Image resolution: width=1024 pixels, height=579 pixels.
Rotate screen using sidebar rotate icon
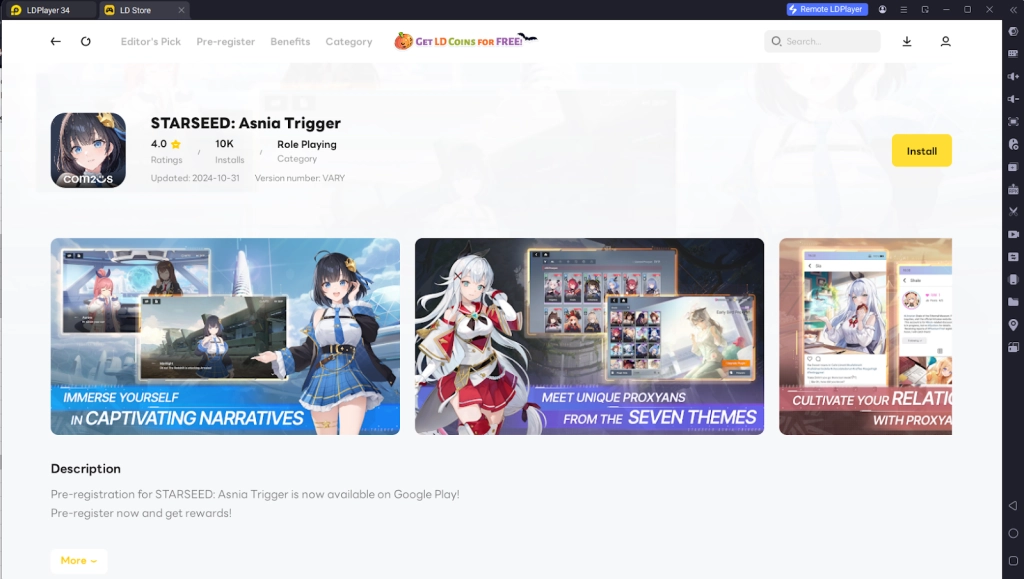pyautogui.click(x=1013, y=347)
